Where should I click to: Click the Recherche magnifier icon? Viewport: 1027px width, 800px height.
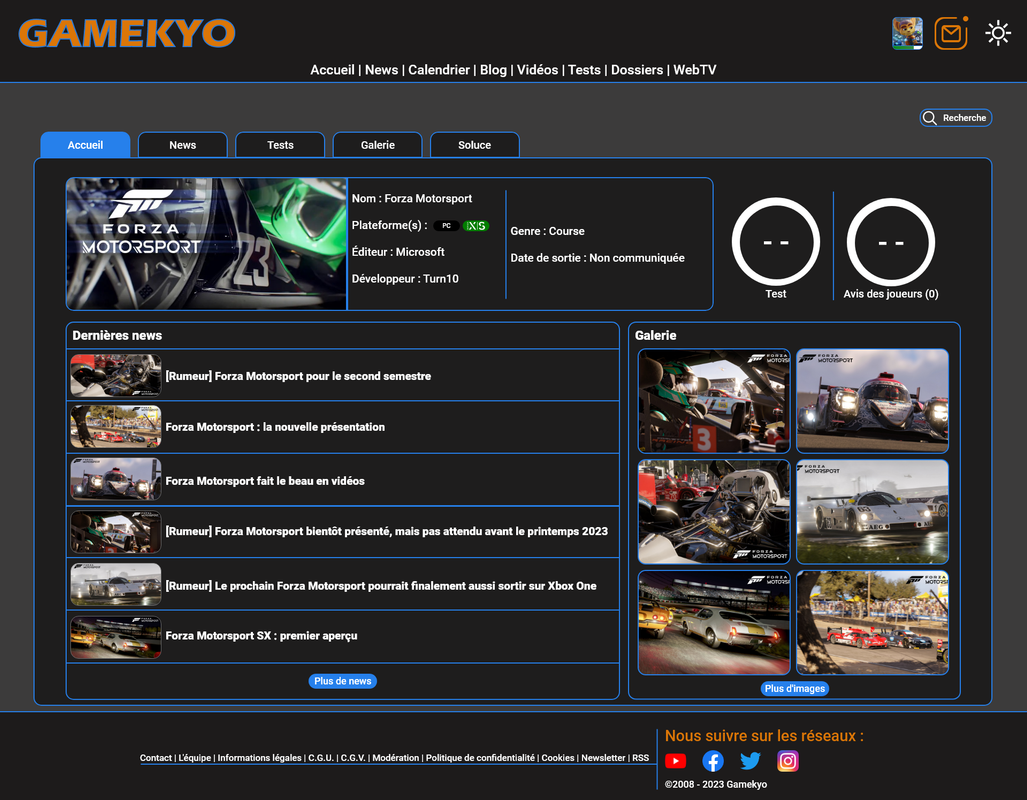(929, 118)
